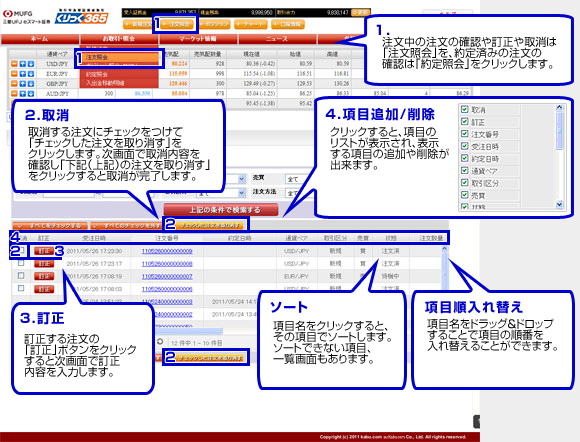Click scroll-down arrow in column list panel
The height and width of the screenshot is (442, 580).
point(559,205)
